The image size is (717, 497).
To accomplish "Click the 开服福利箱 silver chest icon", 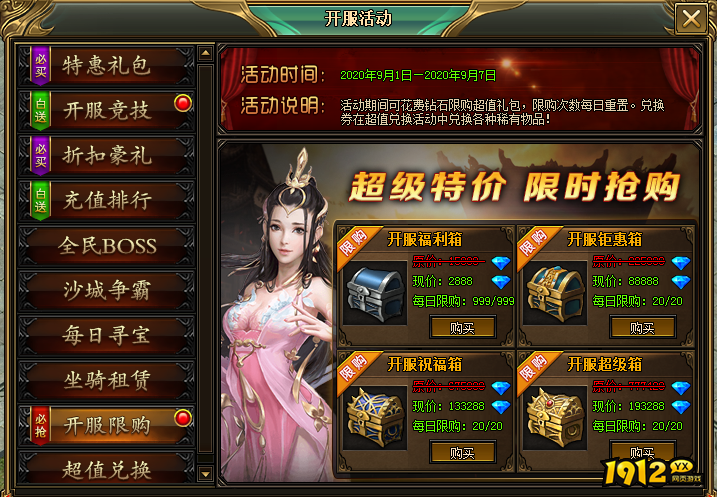I will [375, 293].
